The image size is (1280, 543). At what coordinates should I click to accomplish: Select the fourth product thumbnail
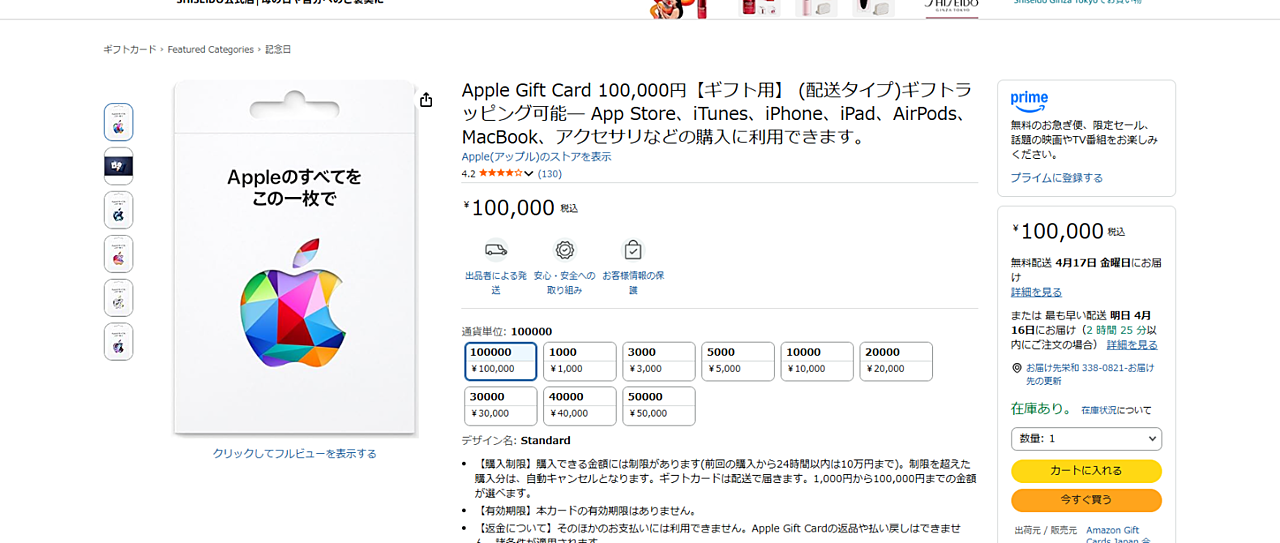[118, 254]
